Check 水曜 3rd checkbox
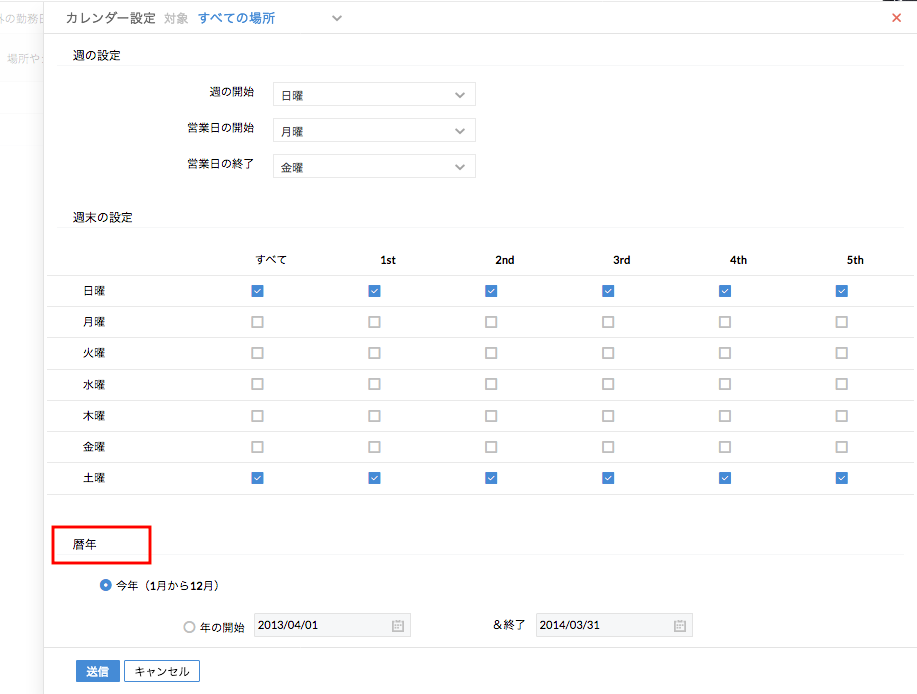The height and width of the screenshot is (694, 917). (608, 384)
